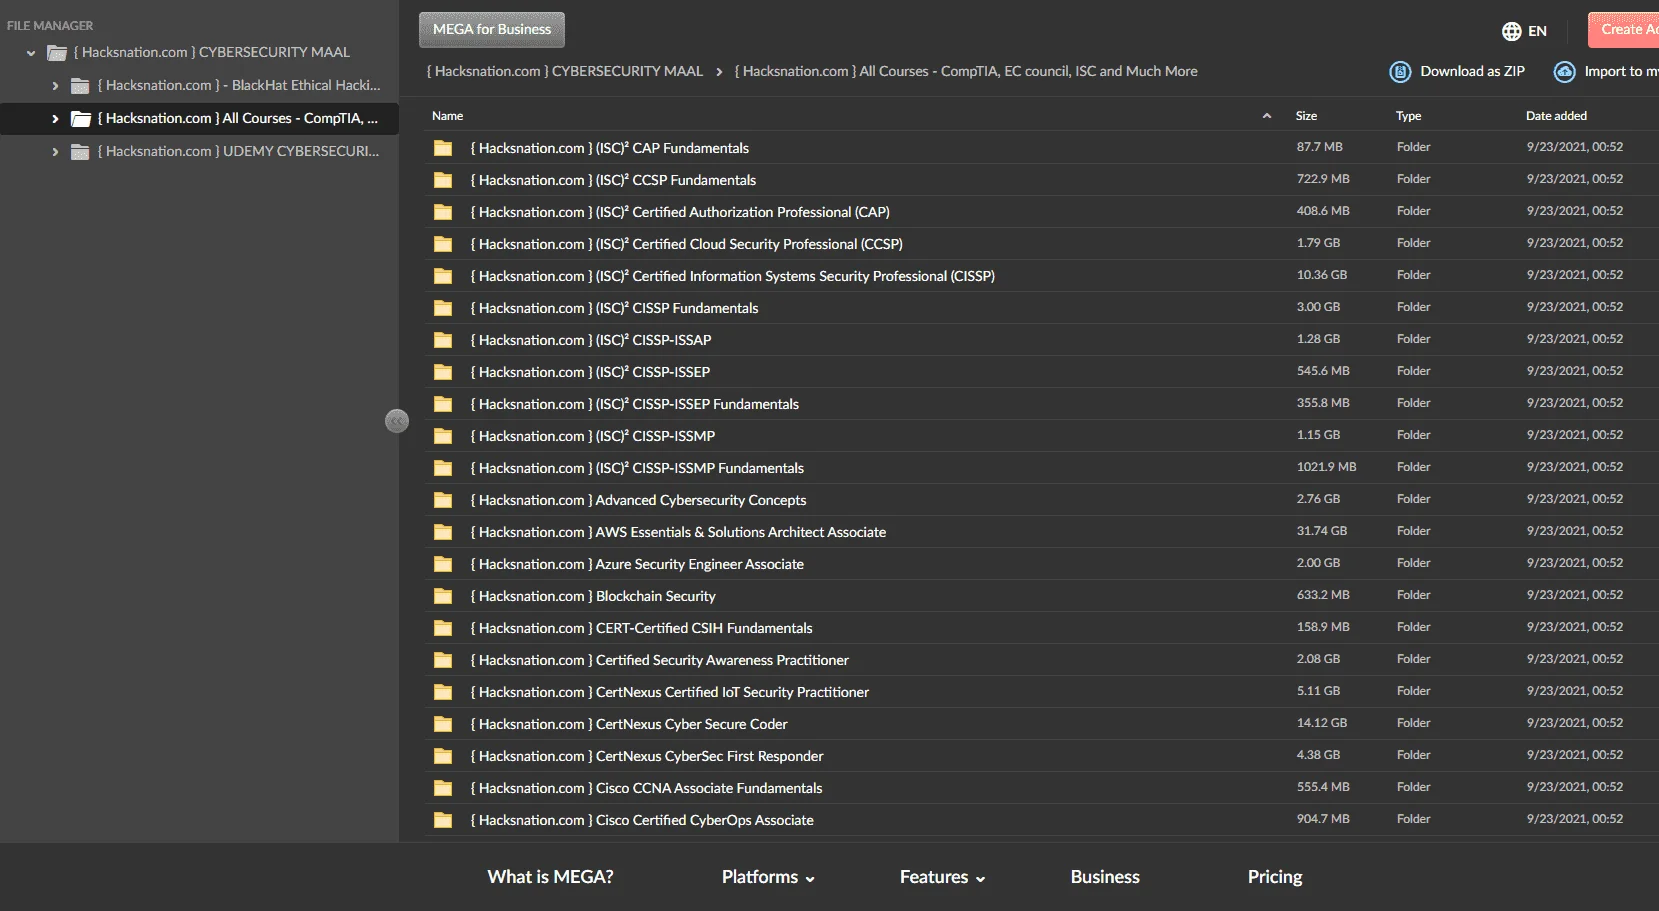Click the globe language icon

pyautogui.click(x=1511, y=31)
